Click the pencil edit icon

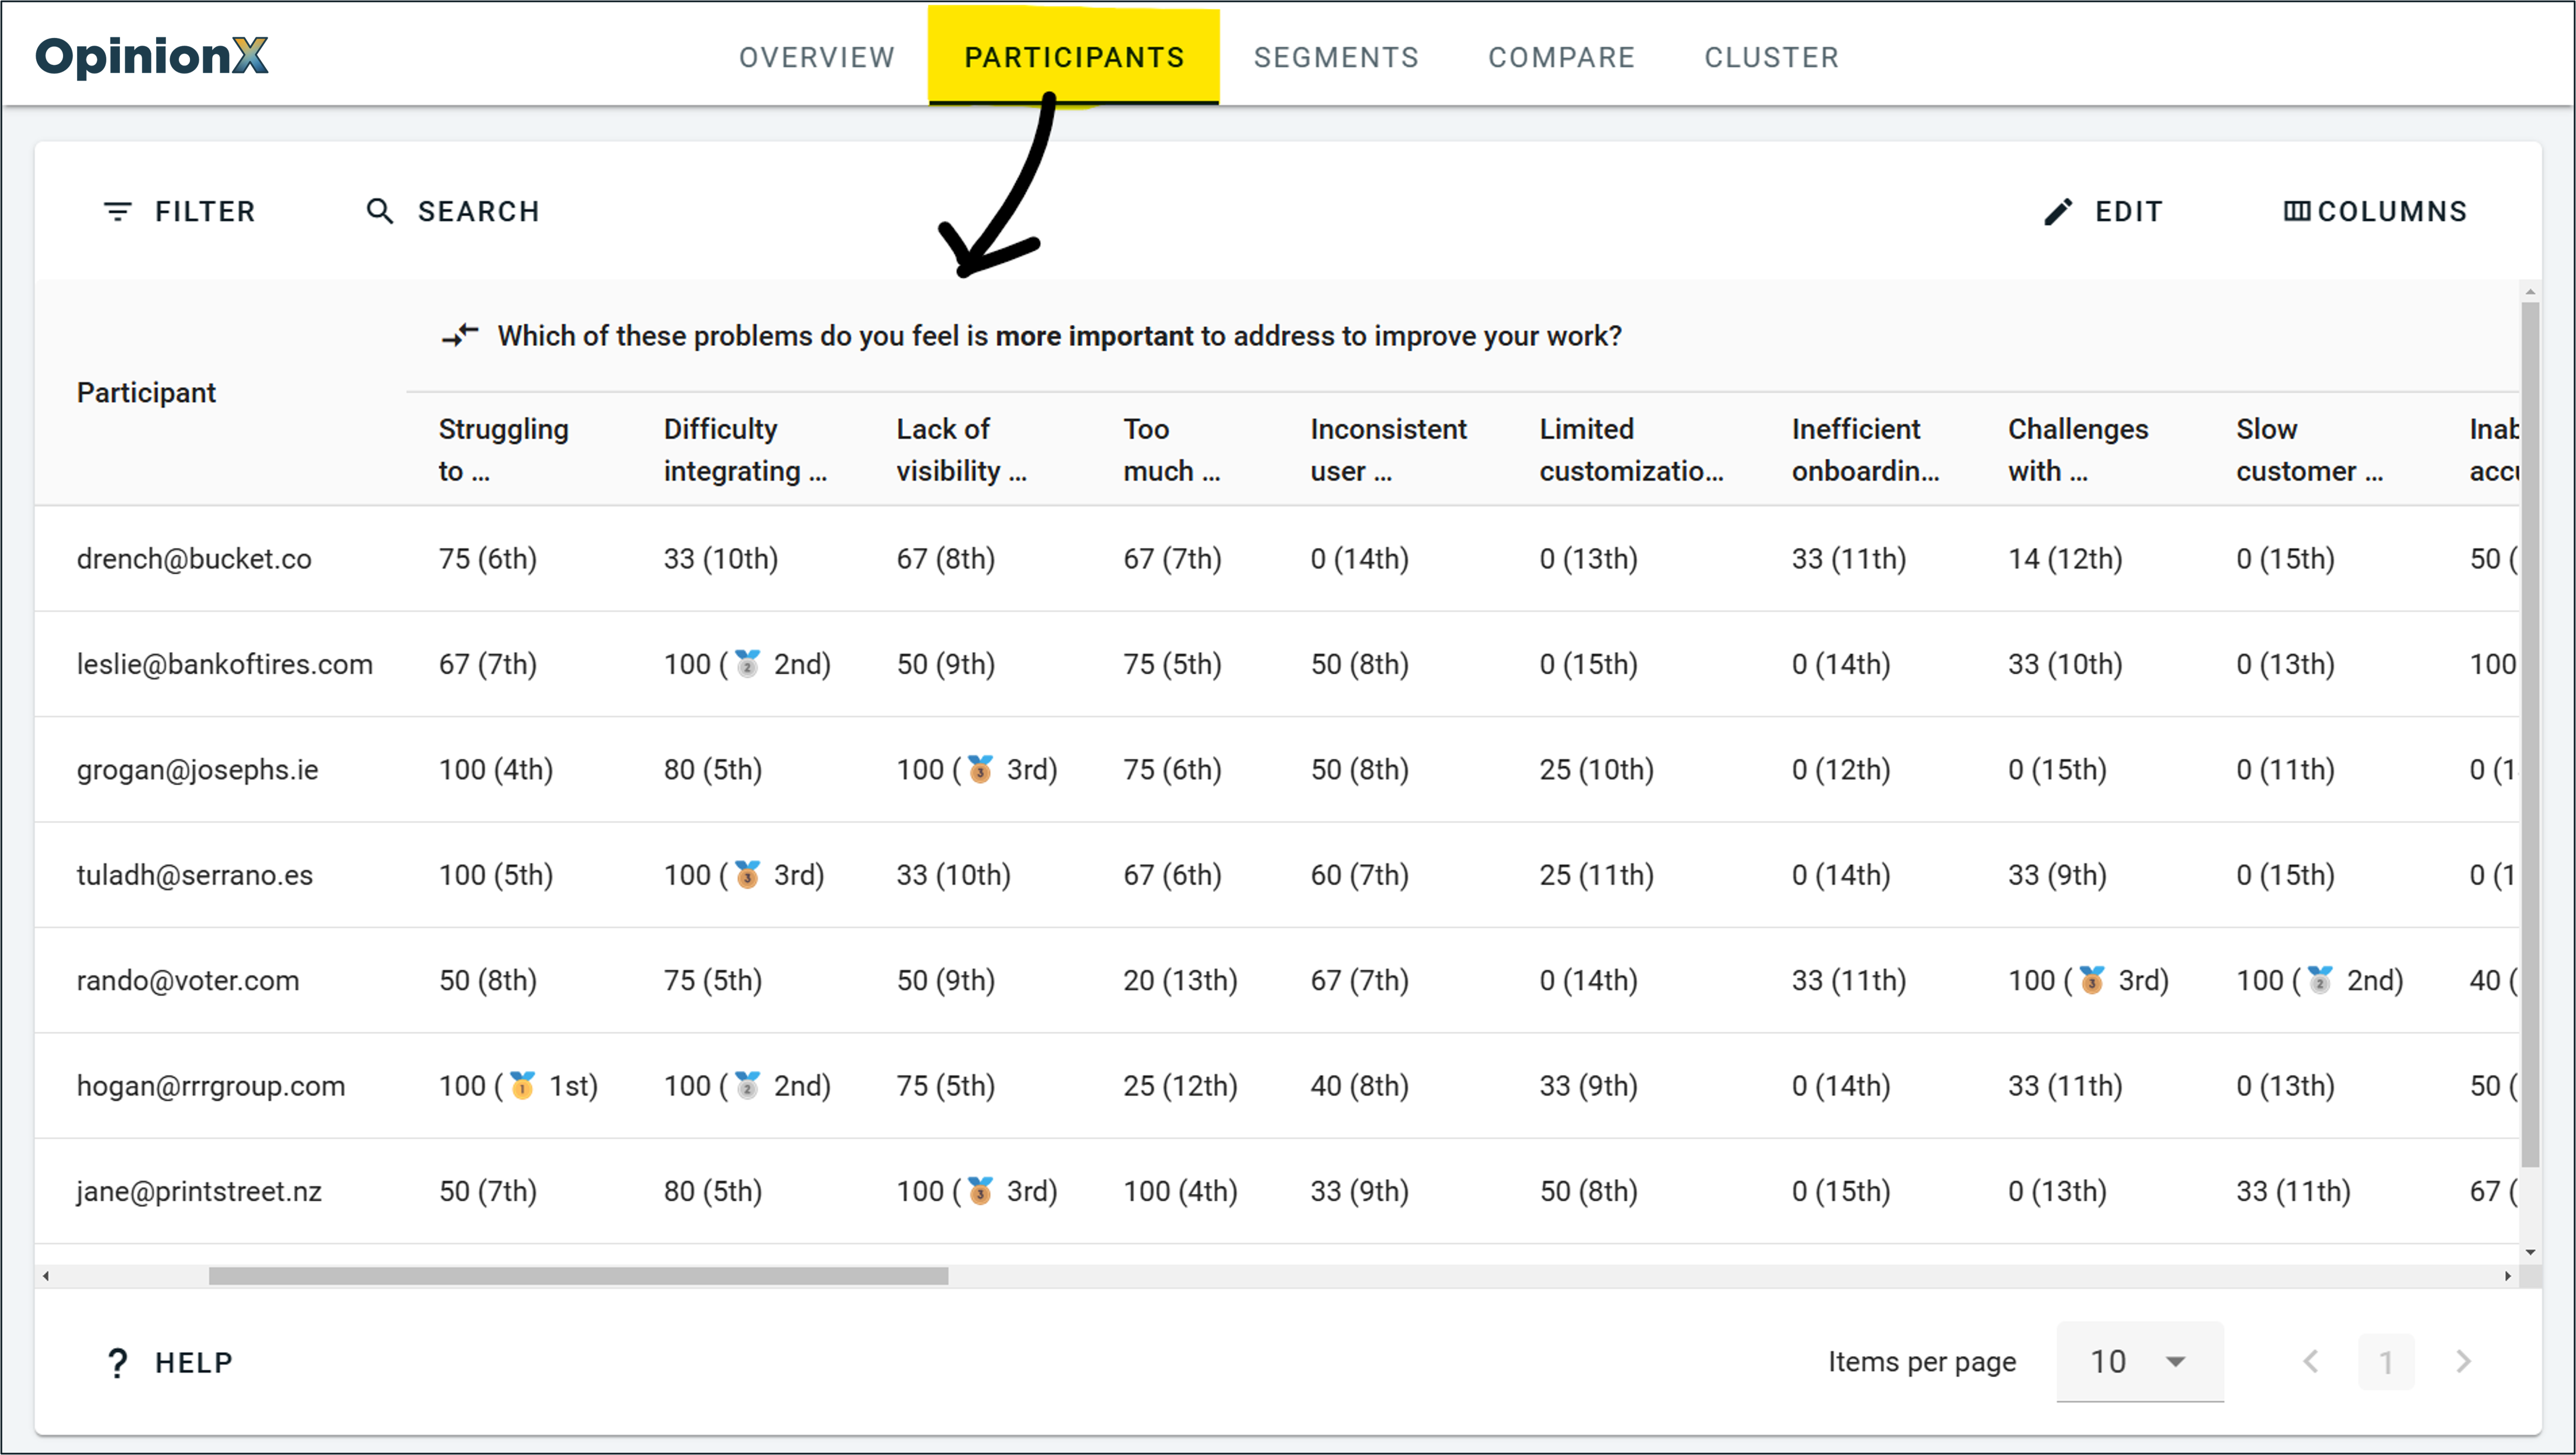click(x=2058, y=211)
